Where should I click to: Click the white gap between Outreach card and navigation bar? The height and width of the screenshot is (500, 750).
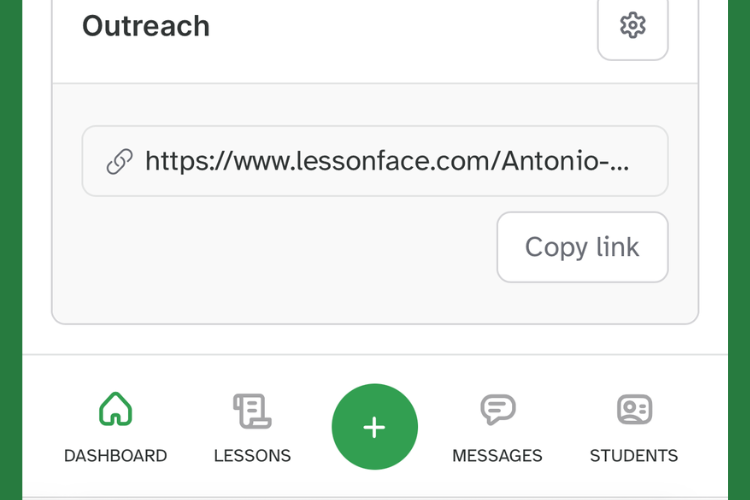pyautogui.click(x=375, y=339)
